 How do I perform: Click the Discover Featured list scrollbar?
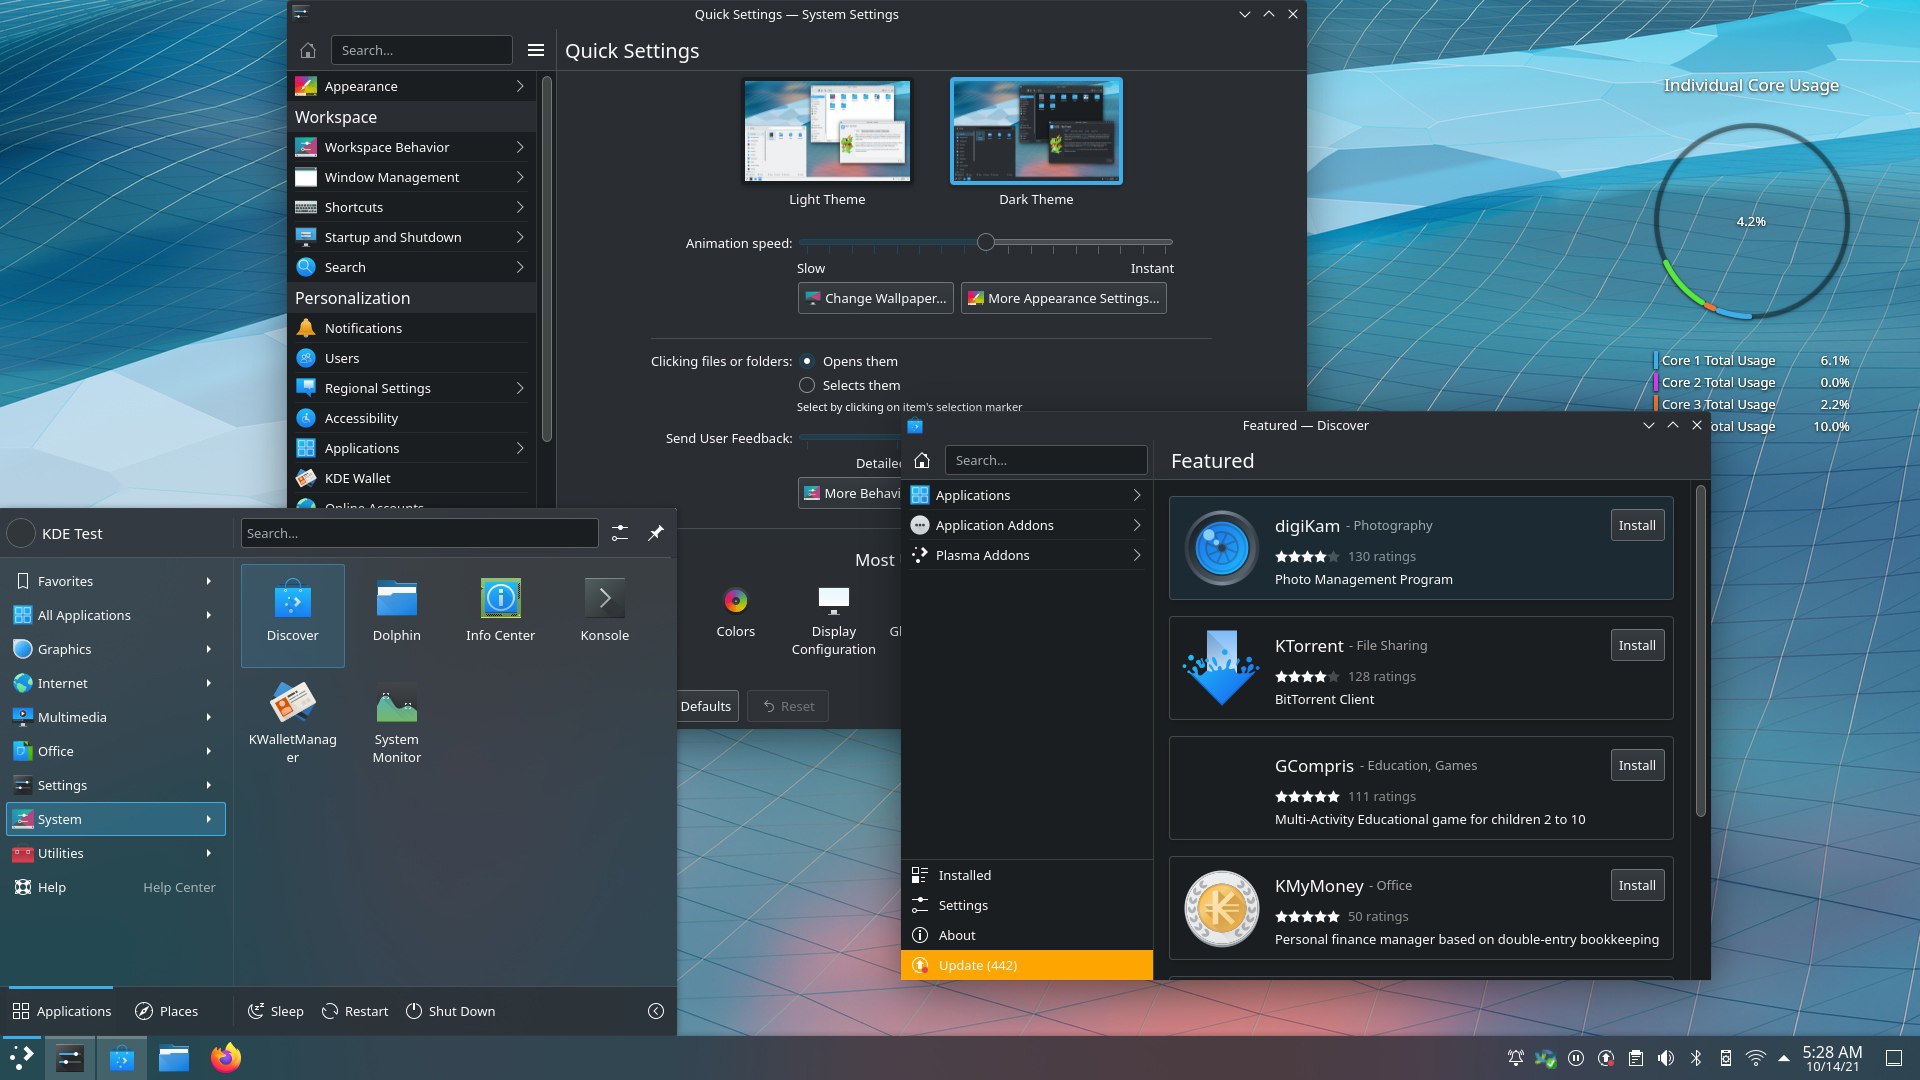1700,650
